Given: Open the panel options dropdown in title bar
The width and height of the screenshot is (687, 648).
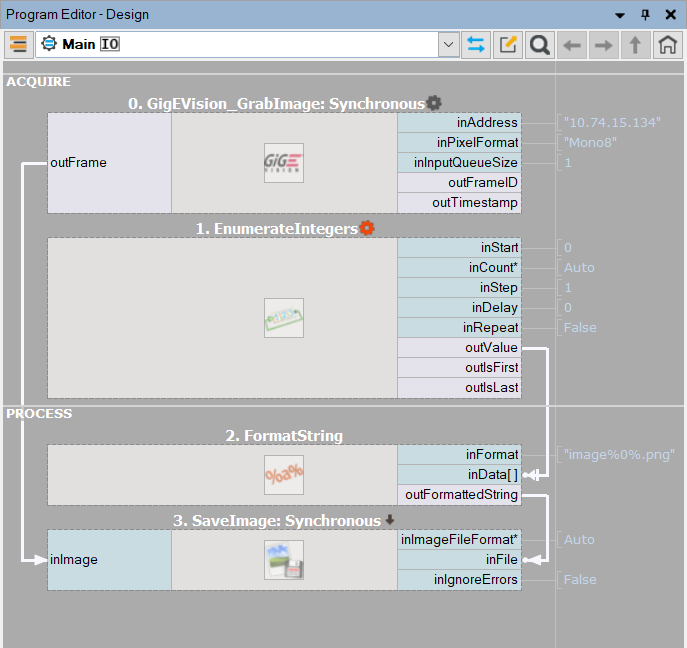Looking at the screenshot, I should click(x=620, y=15).
